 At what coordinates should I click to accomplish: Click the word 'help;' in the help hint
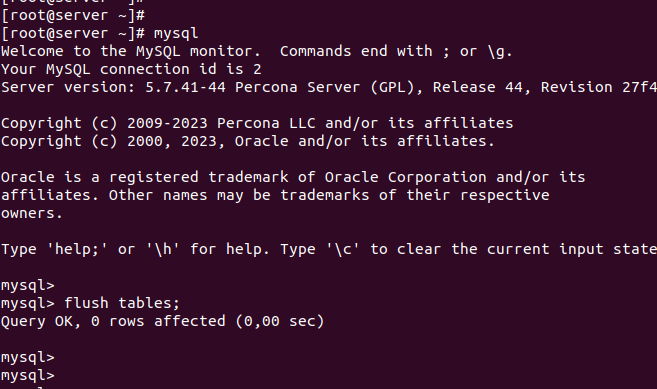click(77, 249)
